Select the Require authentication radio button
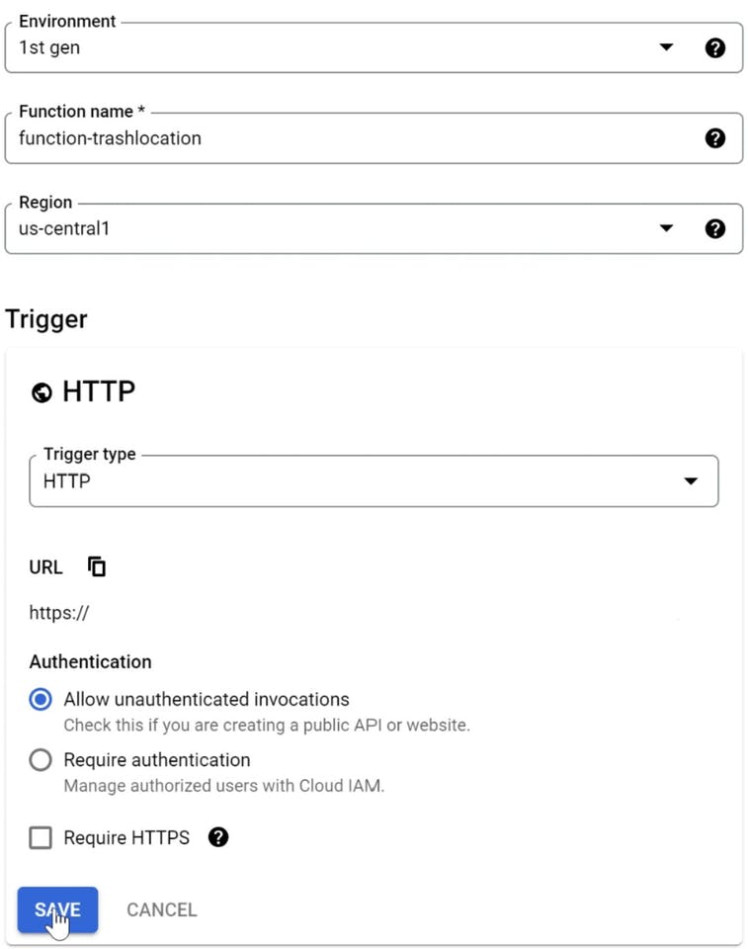This screenshot has height=949, width=748. tap(41, 760)
